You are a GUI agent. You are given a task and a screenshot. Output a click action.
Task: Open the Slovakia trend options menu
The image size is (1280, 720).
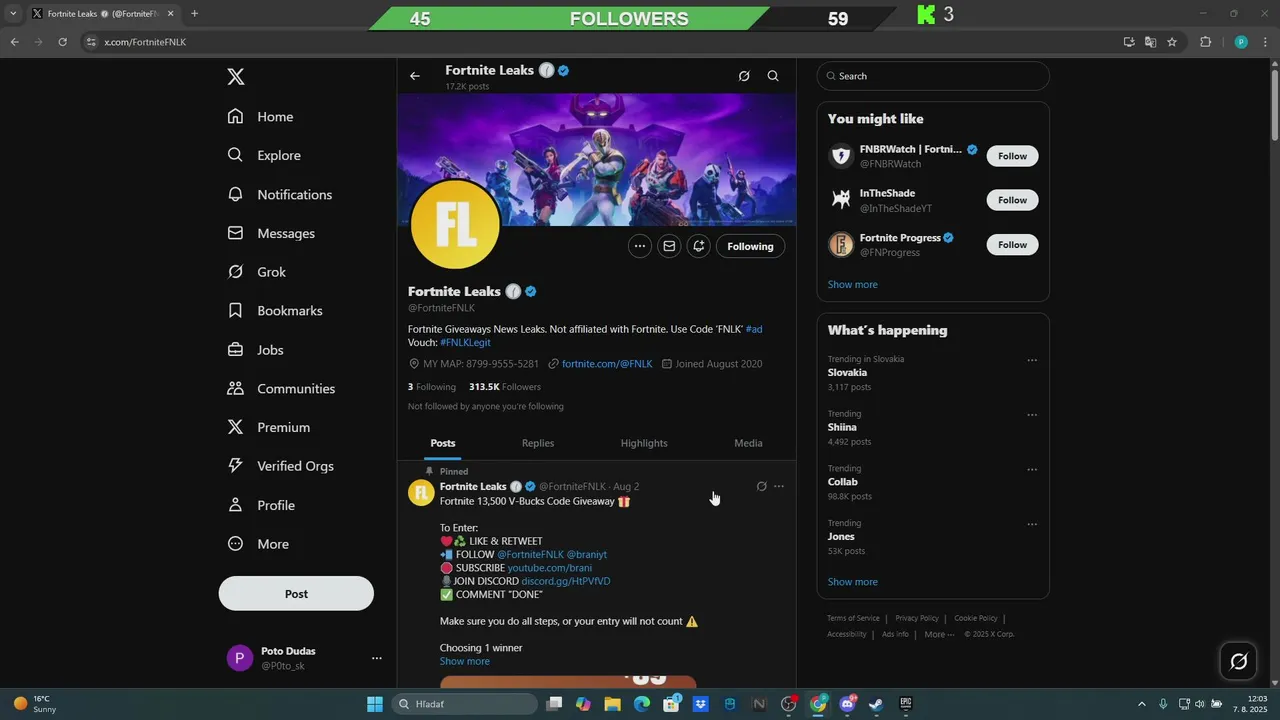[1032, 361]
